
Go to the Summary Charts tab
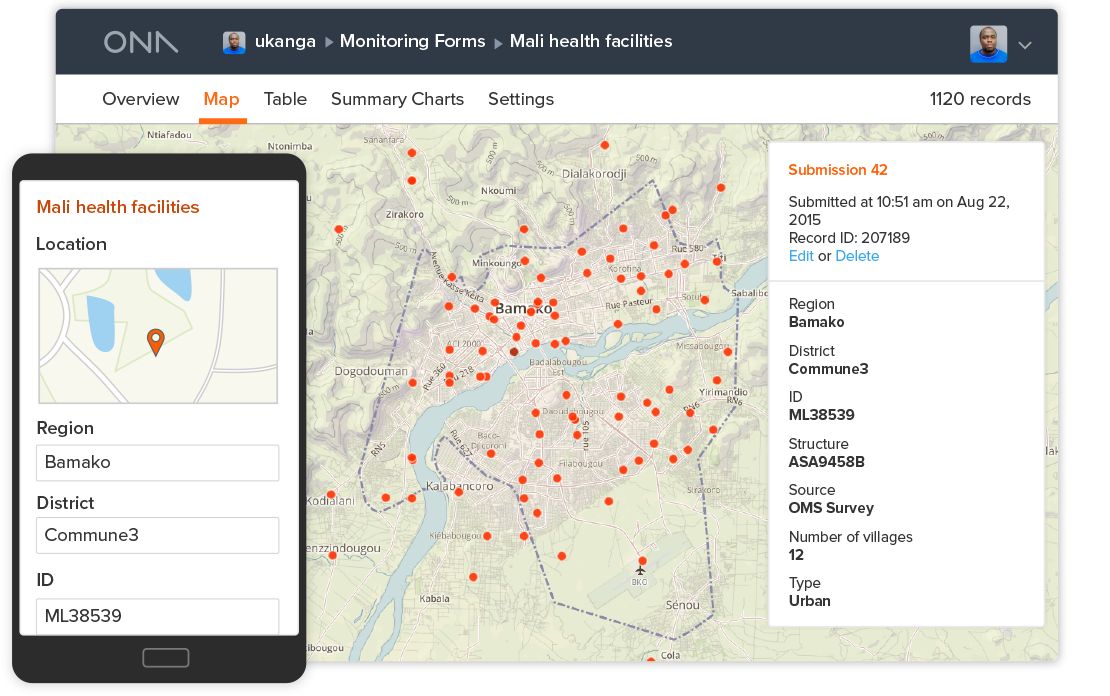coord(397,99)
